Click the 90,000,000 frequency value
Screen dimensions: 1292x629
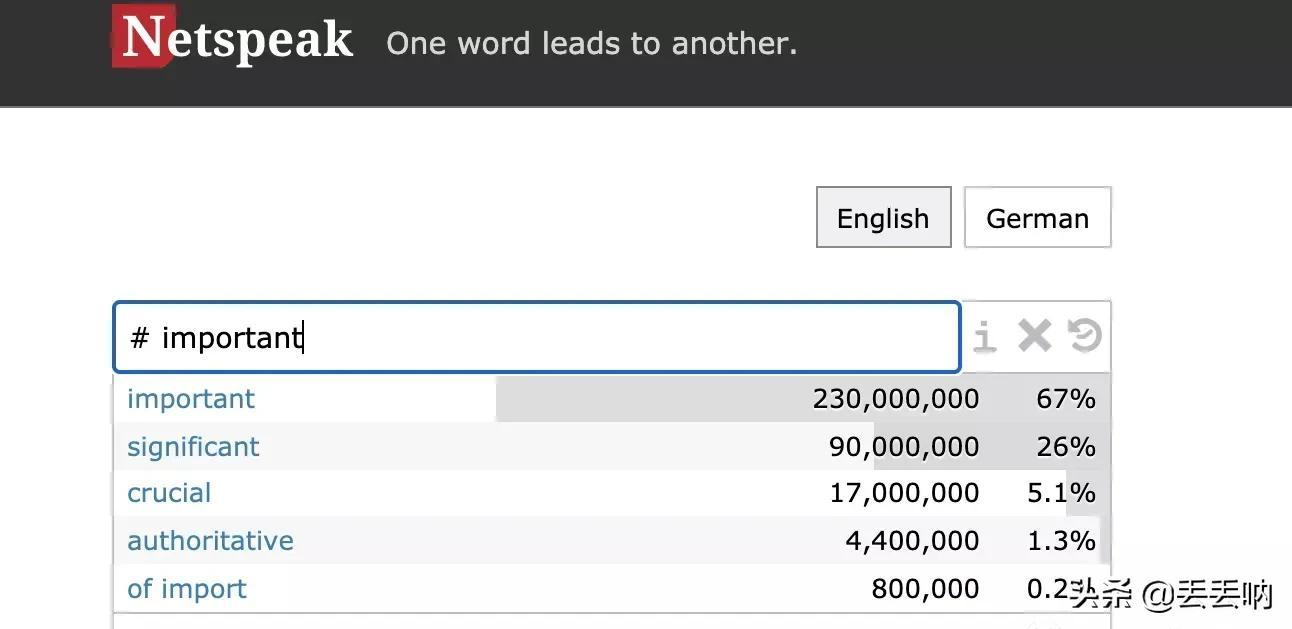[904, 446]
